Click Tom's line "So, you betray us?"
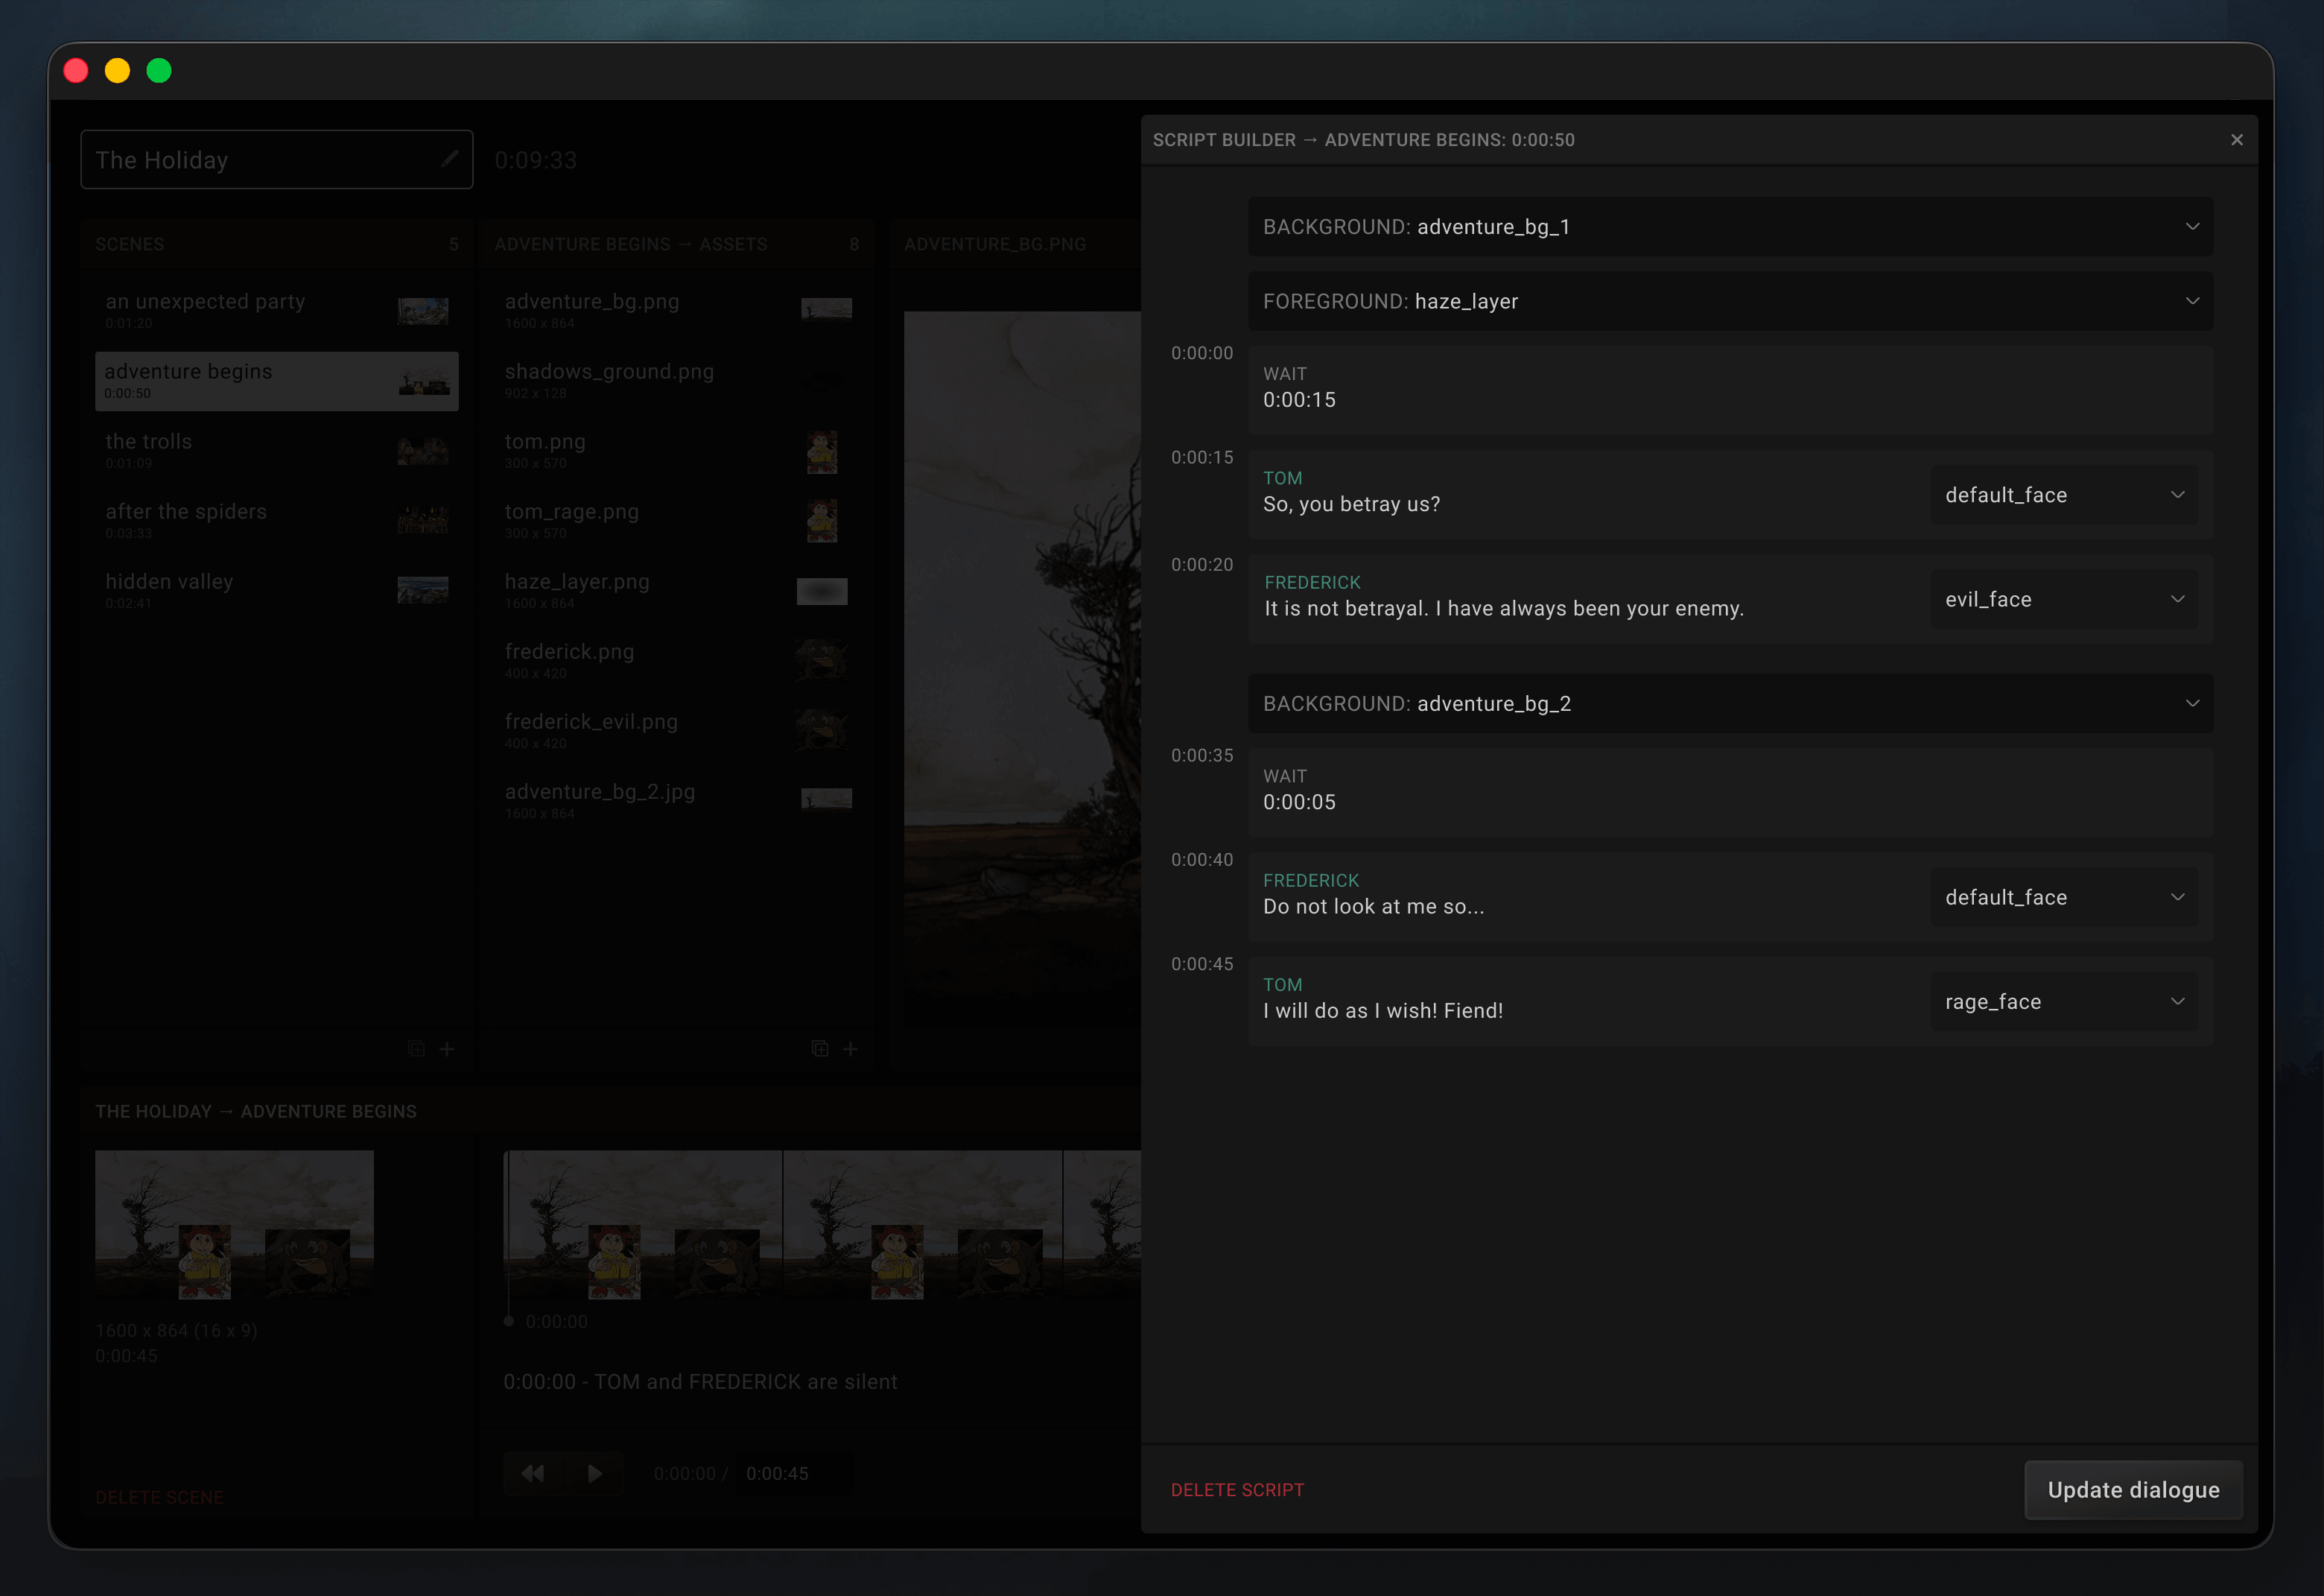Viewport: 2324px width, 1596px height. point(1351,504)
